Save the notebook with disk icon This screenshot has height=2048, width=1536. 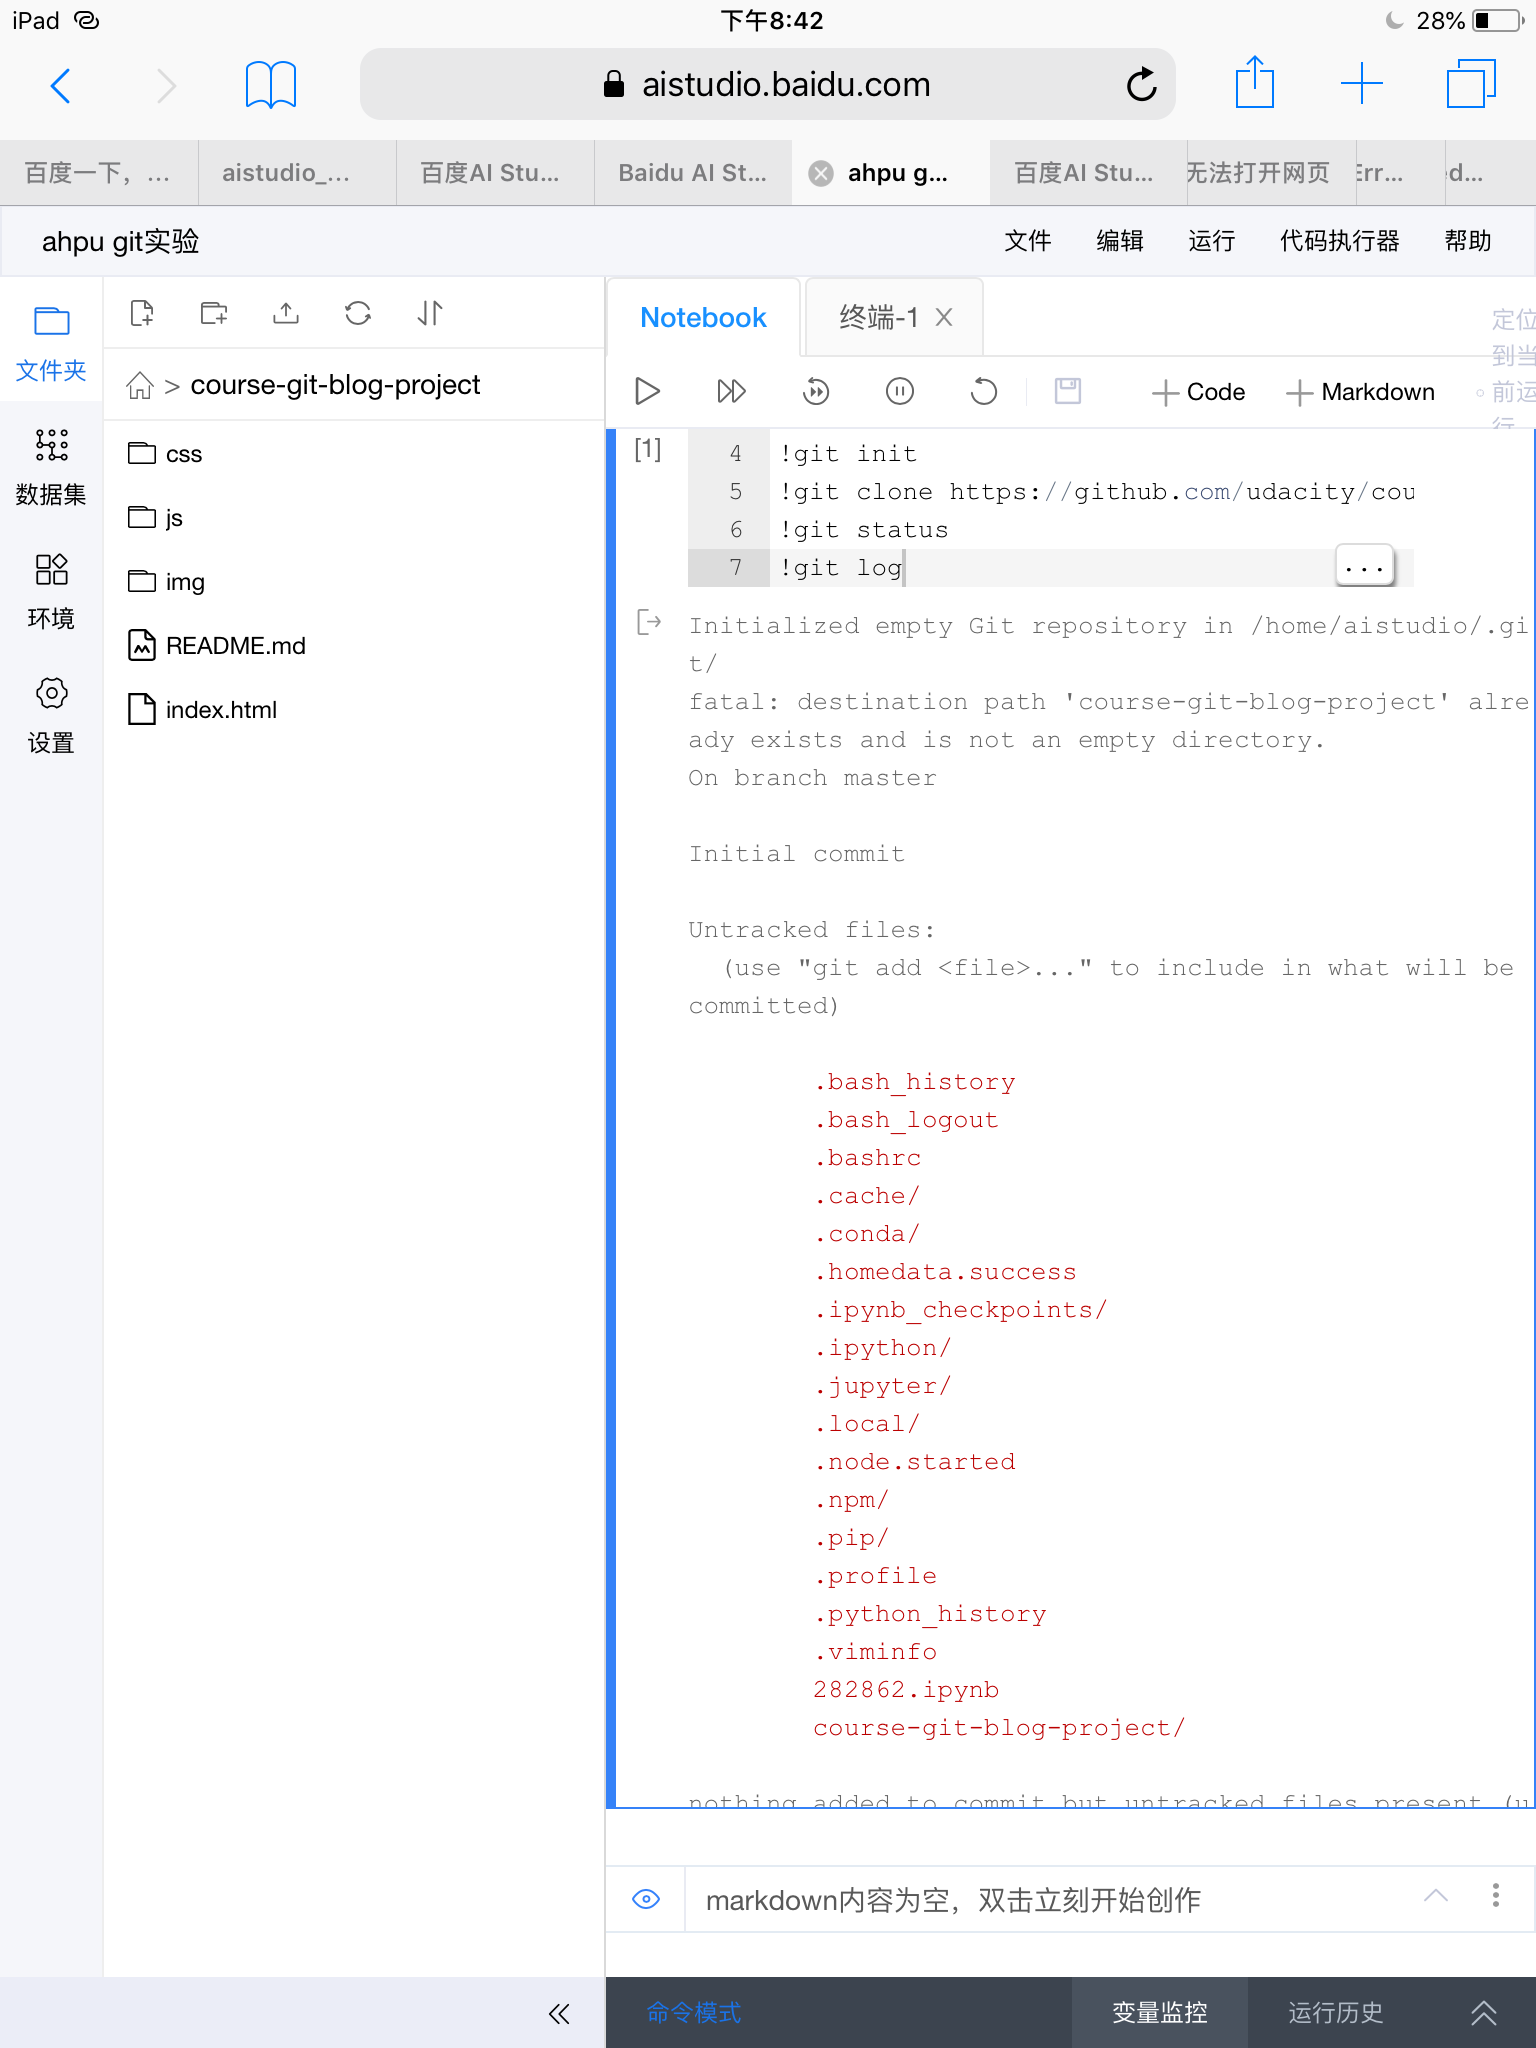[x=1068, y=391]
